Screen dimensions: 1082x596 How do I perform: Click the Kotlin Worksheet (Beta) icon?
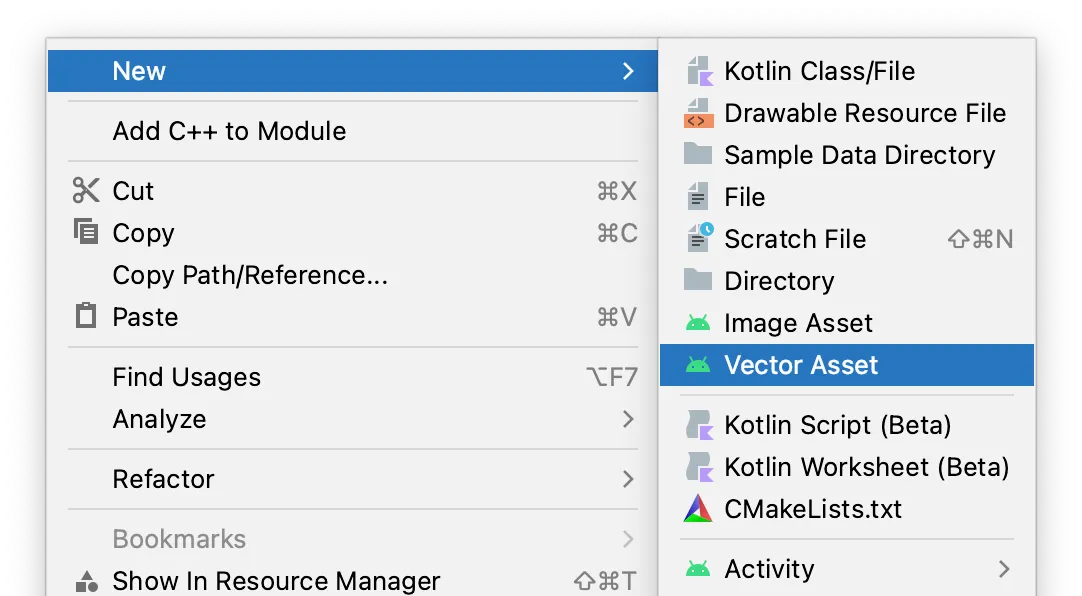698,467
